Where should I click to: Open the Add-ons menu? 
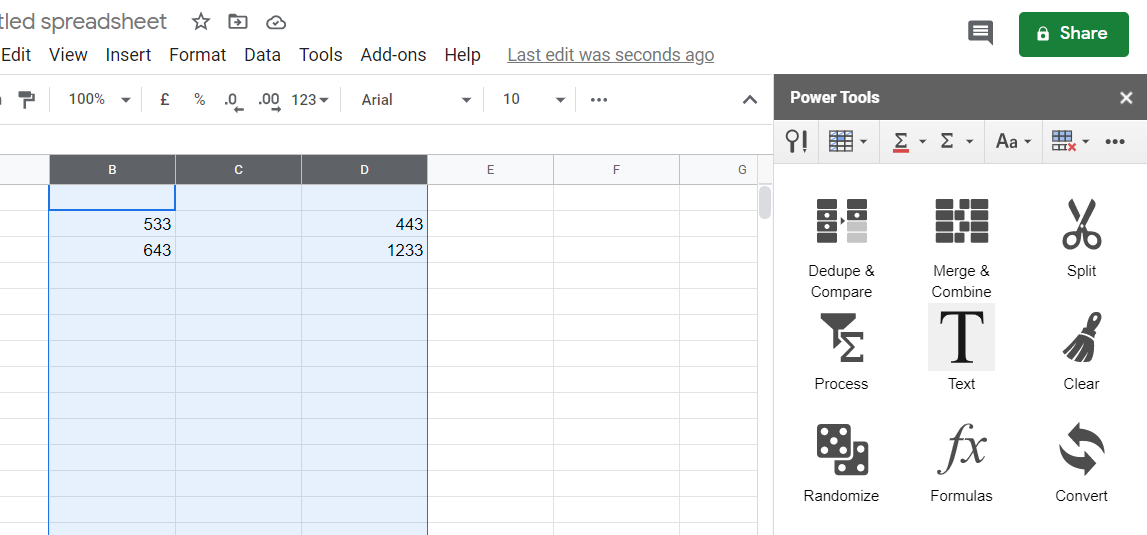pyautogui.click(x=393, y=55)
